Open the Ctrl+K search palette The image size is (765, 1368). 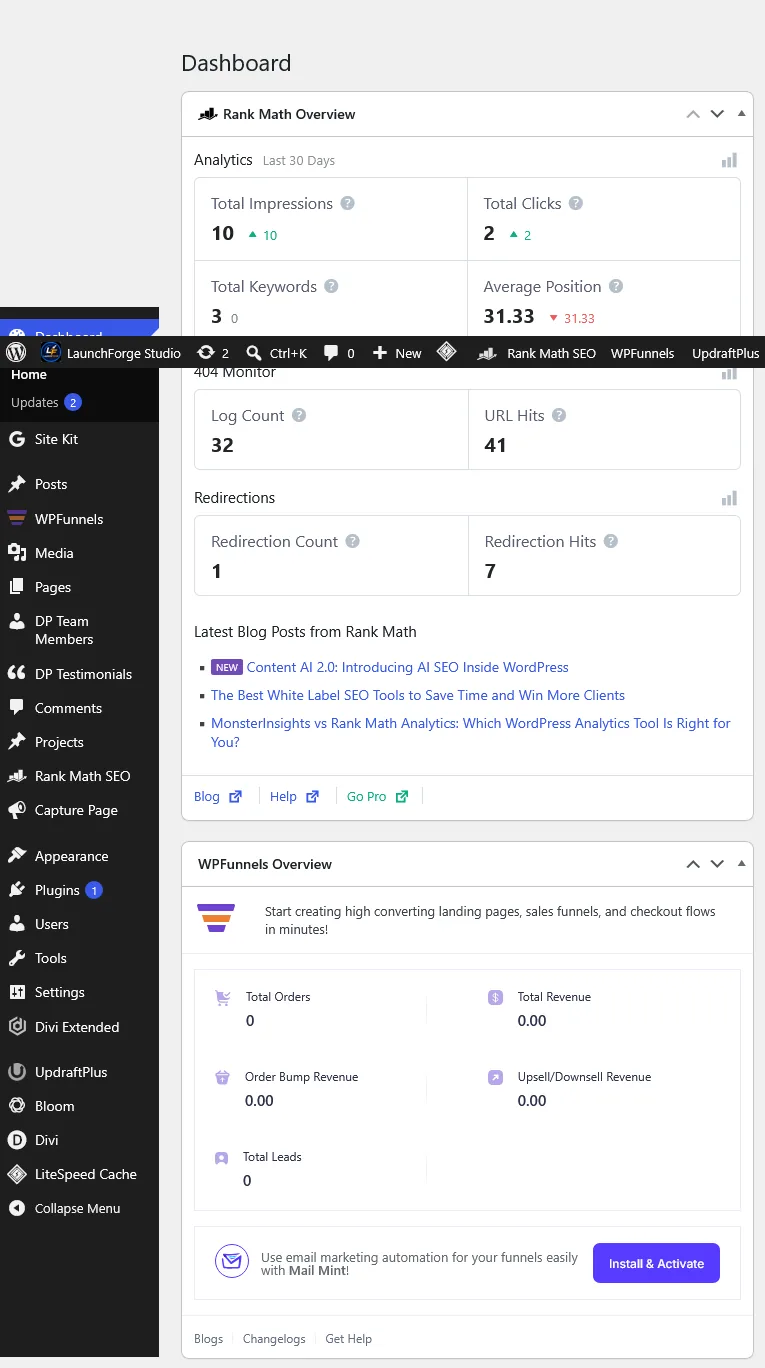coord(277,353)
